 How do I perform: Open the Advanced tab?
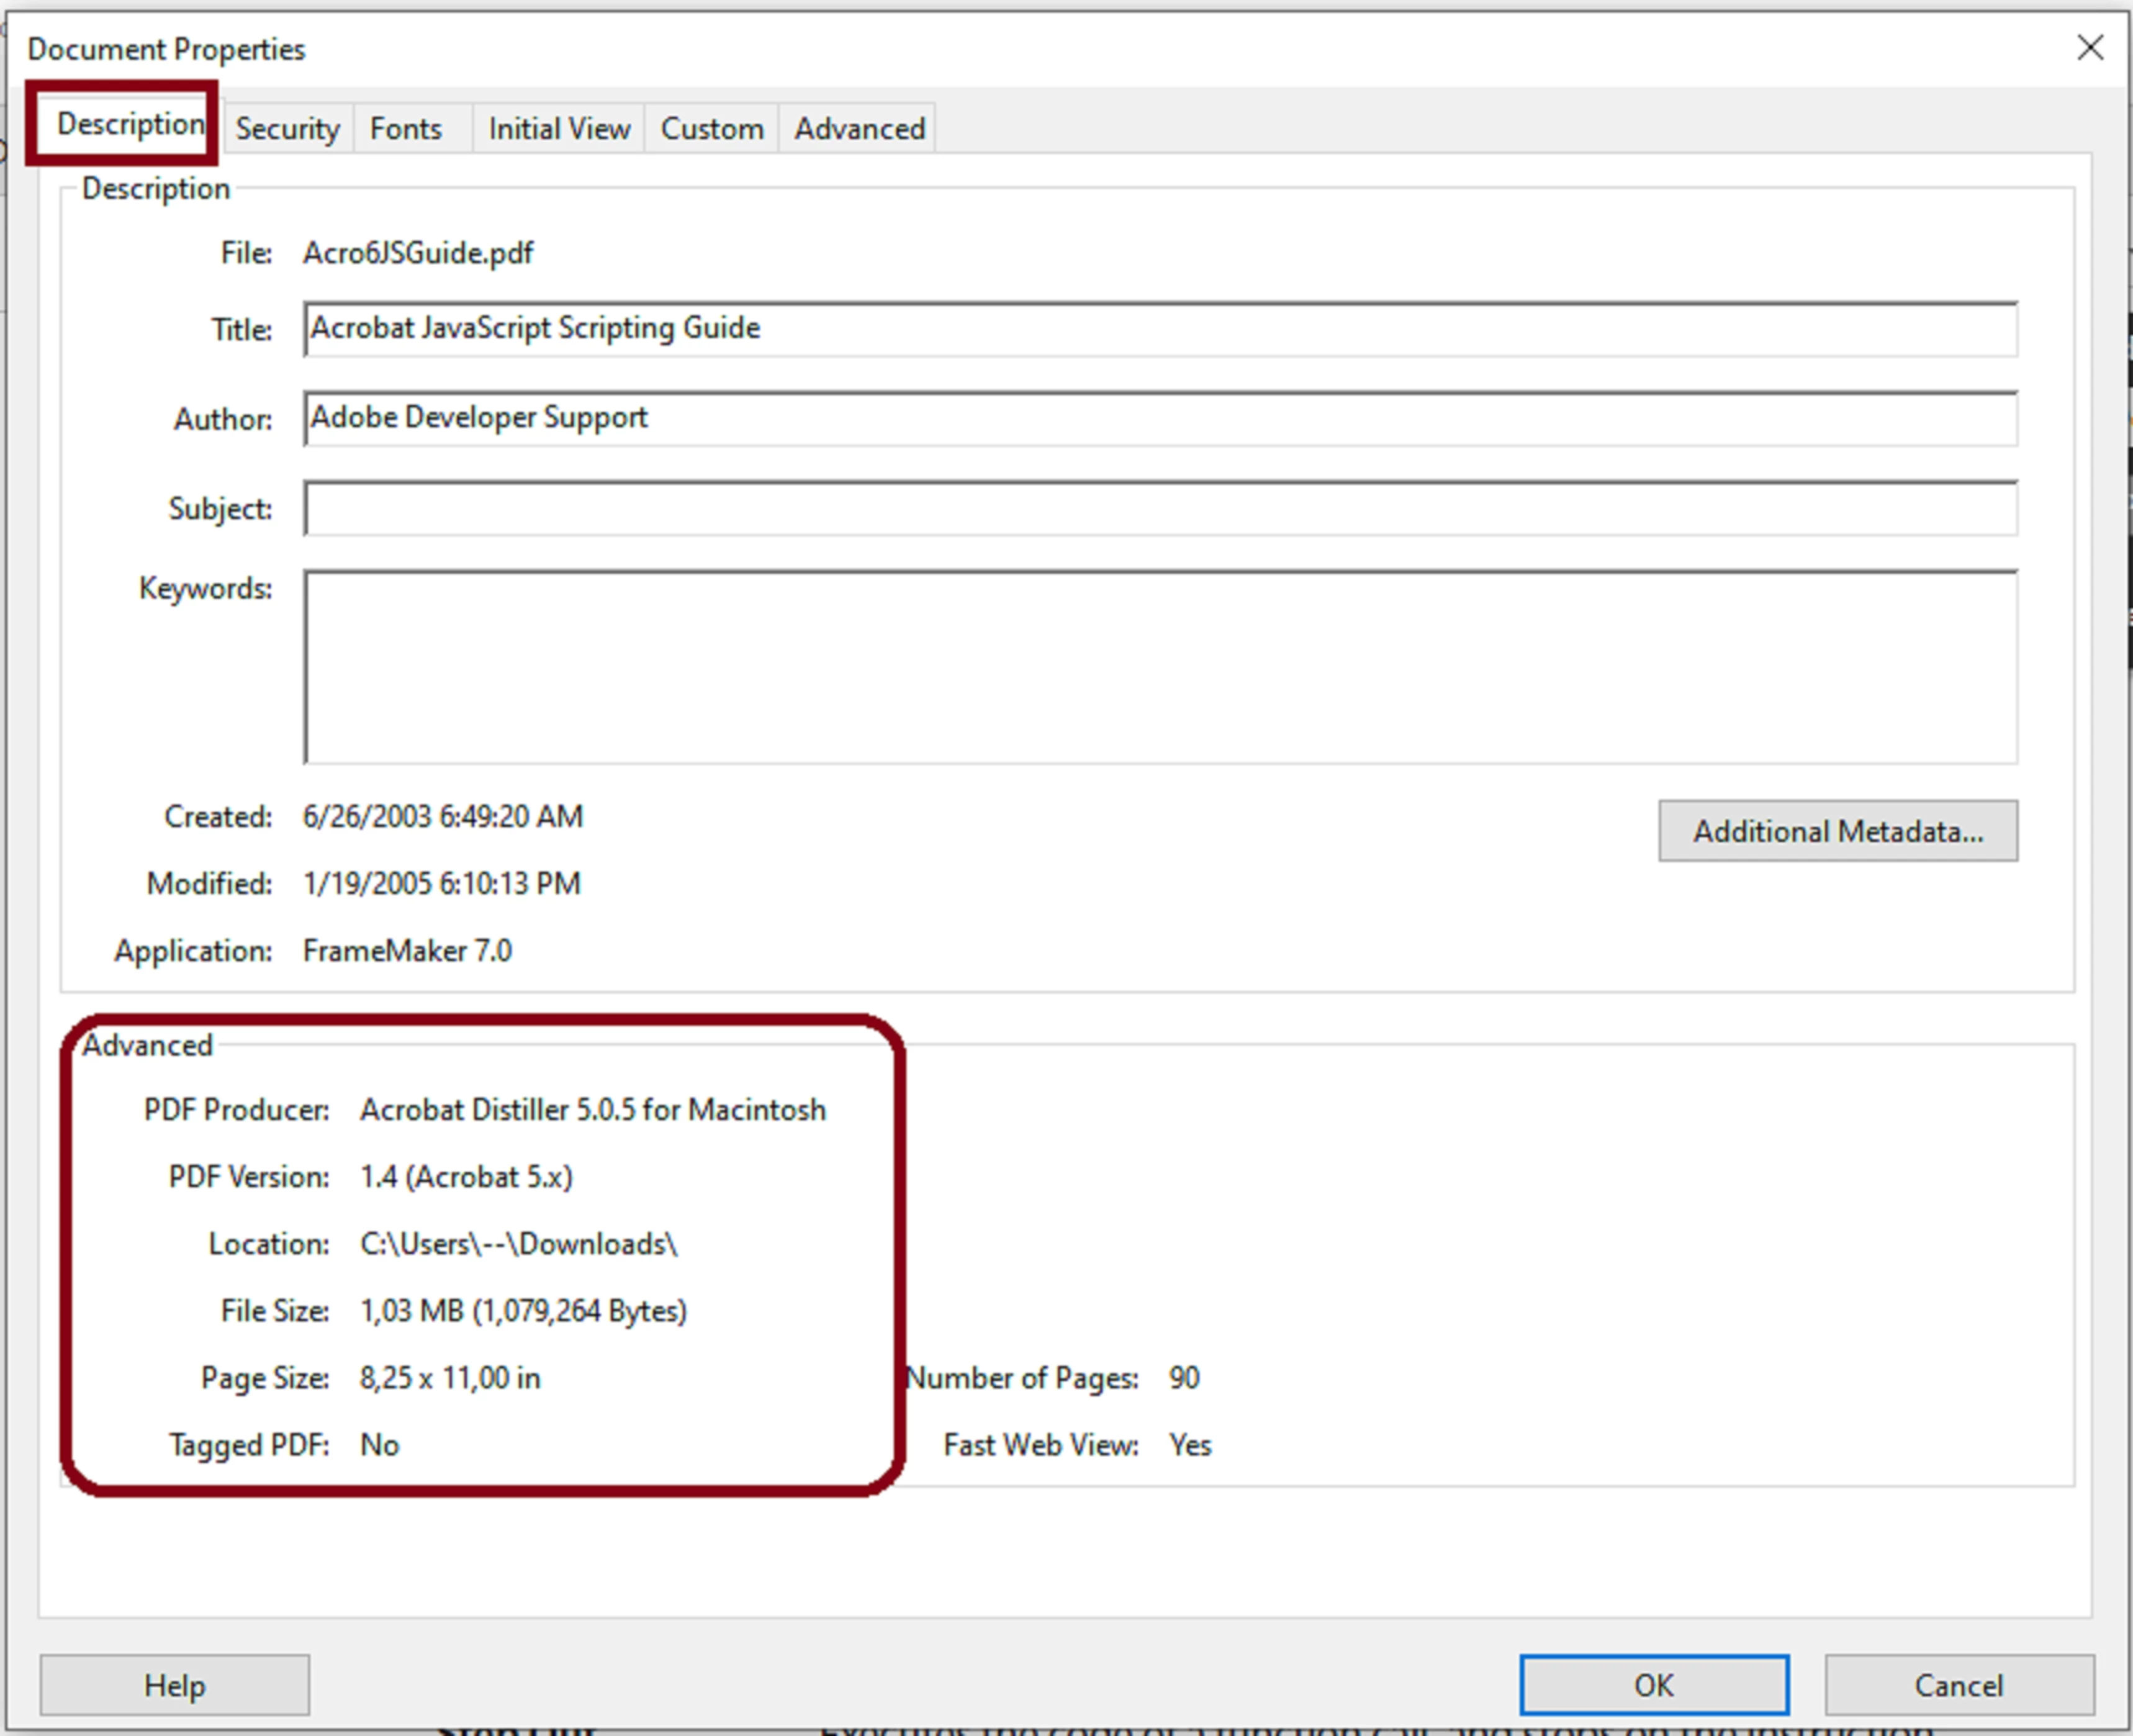click(x=859, y=129)
